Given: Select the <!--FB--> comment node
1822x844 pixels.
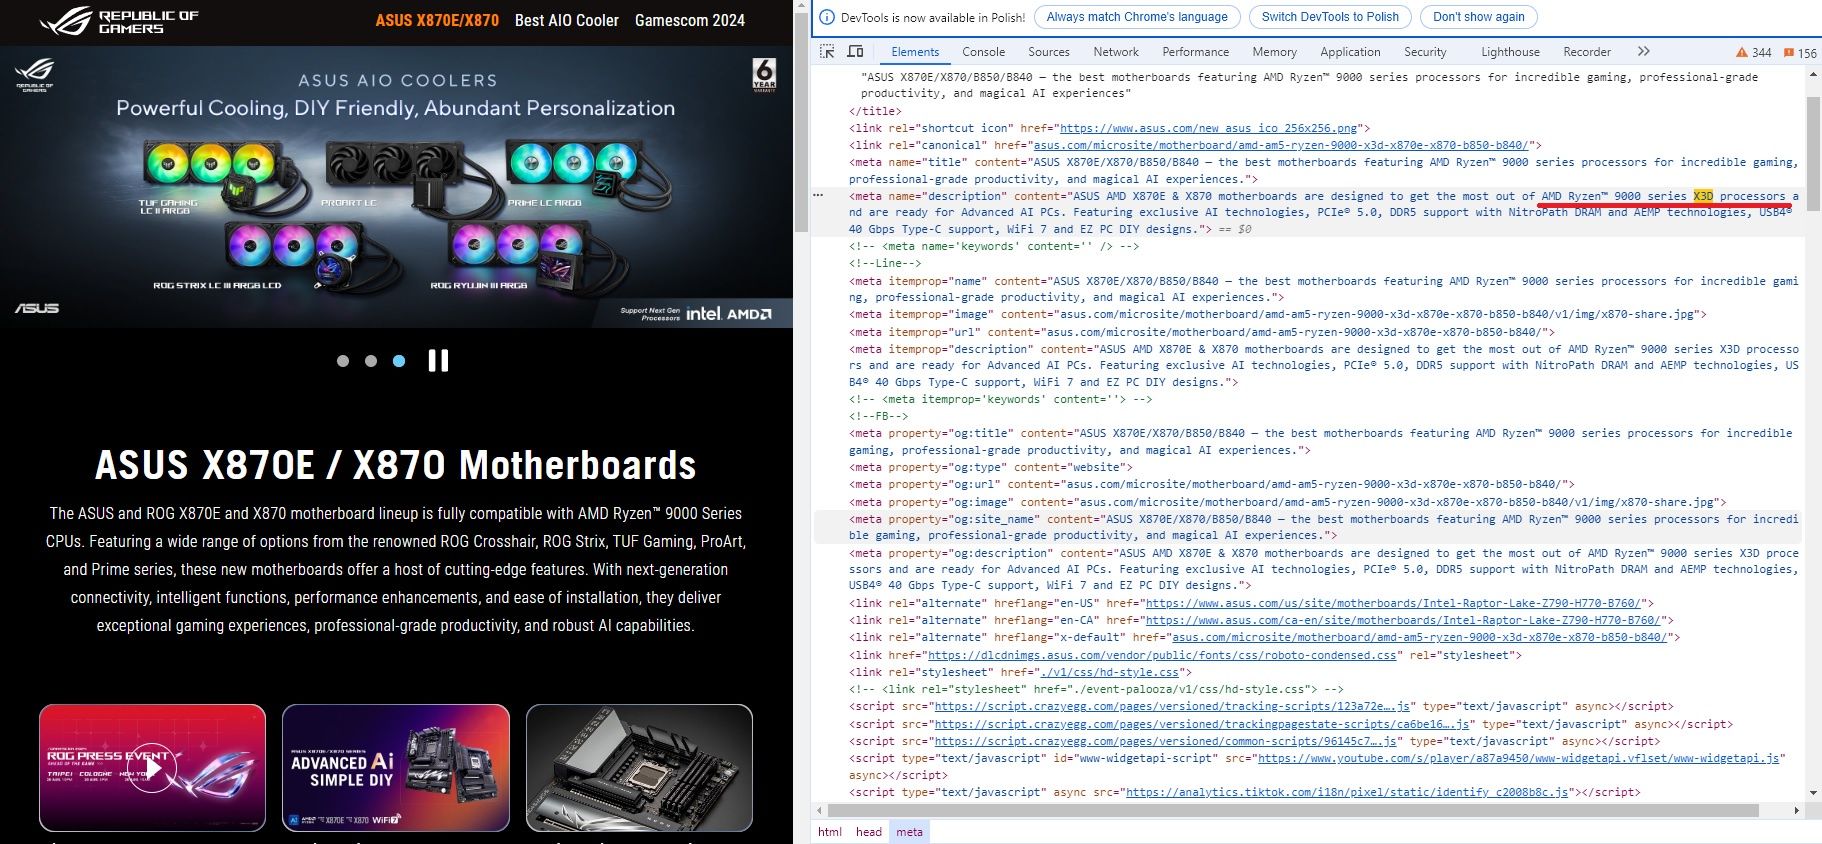Looking at the screenshot, I should [x=879, y=416].
